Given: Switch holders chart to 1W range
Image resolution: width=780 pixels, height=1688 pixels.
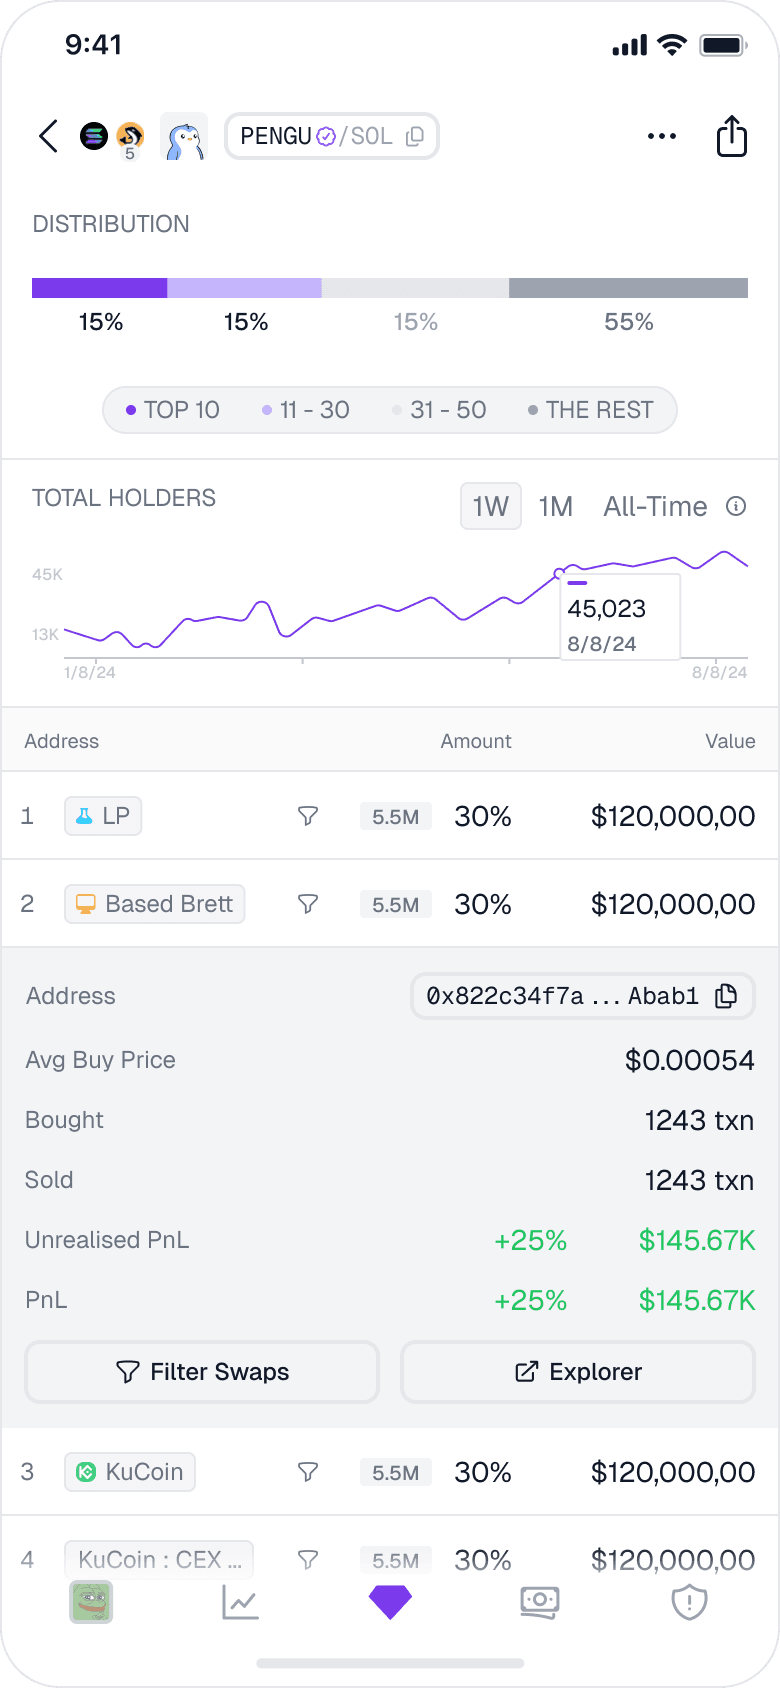Looking at the screenshot, I should coord(491,506).
